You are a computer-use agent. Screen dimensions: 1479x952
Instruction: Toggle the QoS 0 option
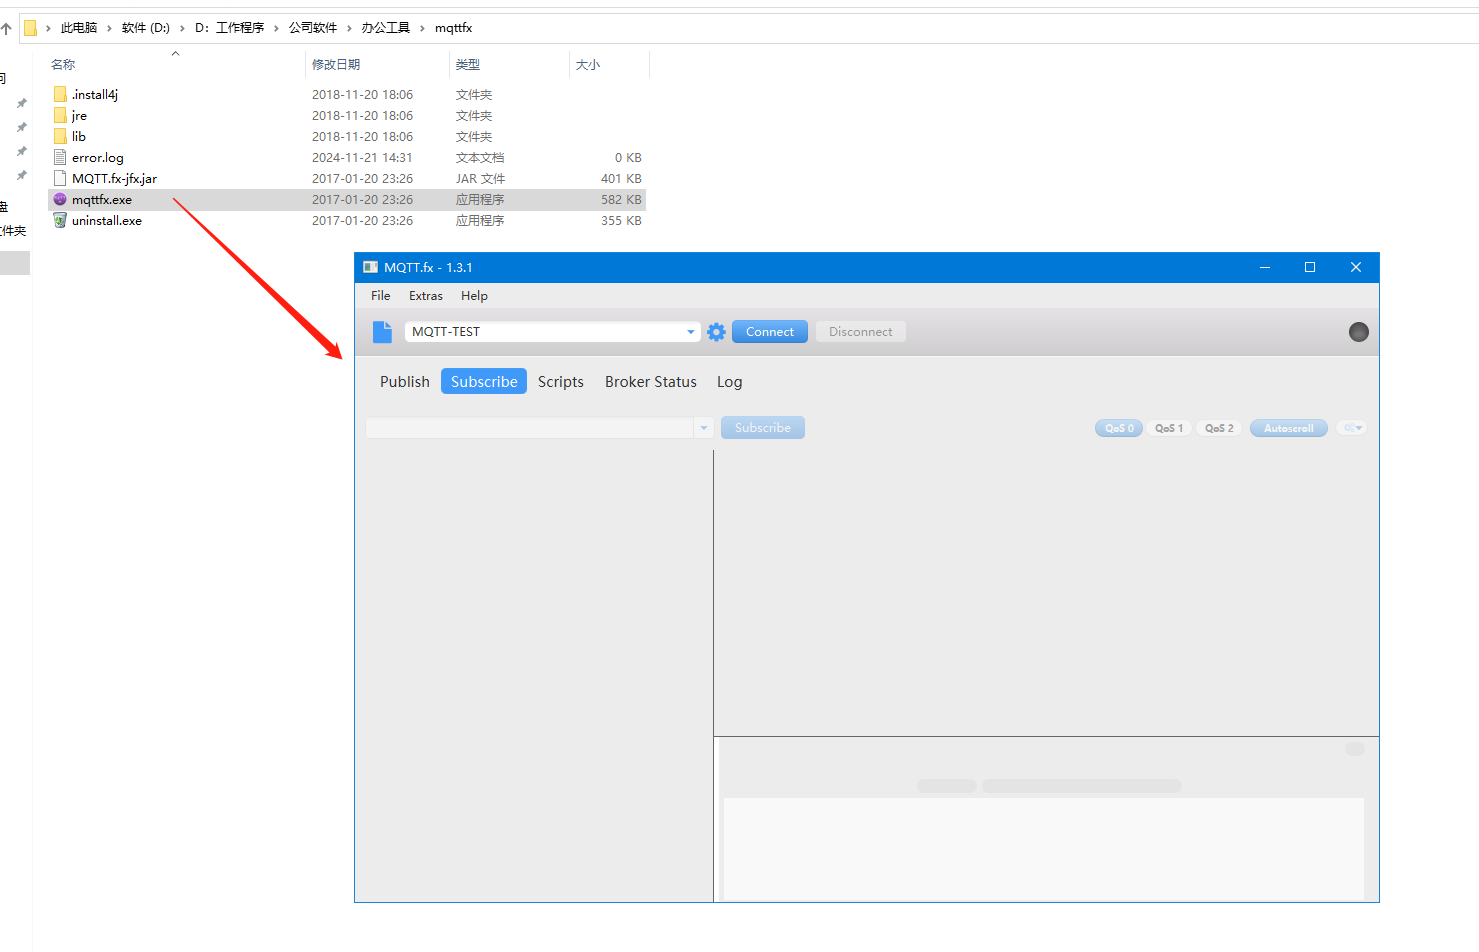point(1118,428)
